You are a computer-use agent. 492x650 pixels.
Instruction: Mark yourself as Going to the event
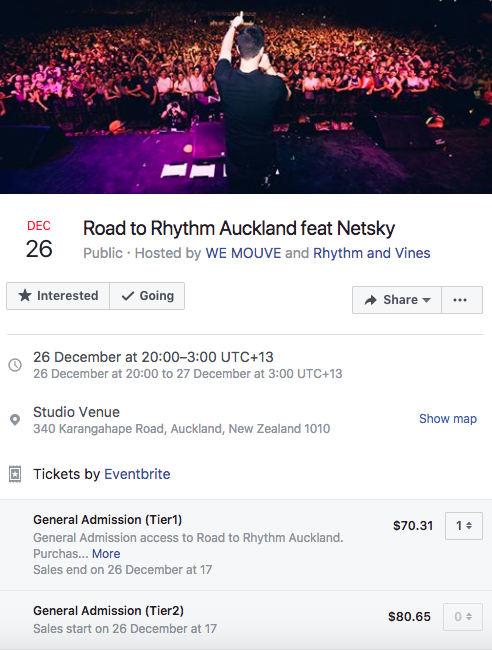pyautogui.click(x=147, y=296)
